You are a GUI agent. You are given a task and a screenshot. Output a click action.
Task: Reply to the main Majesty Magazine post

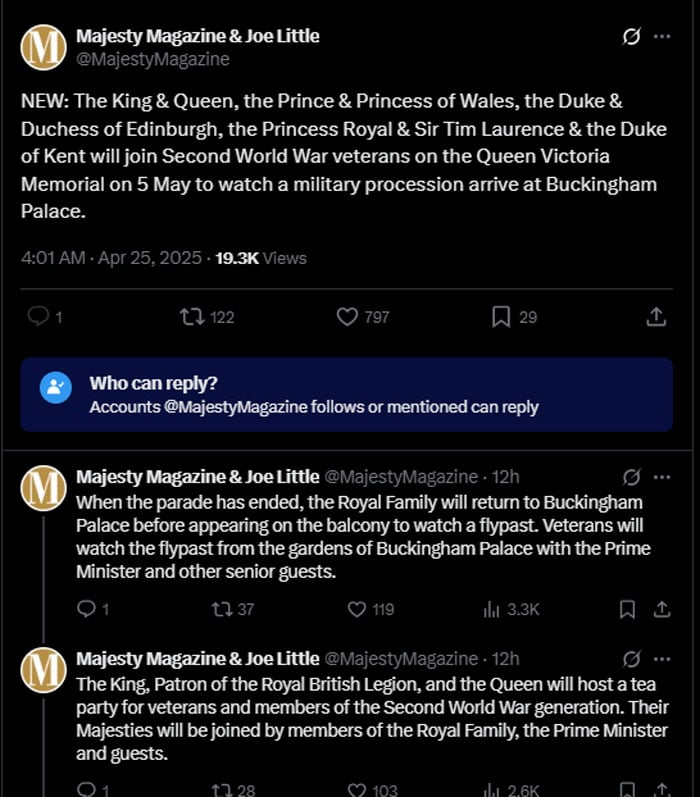point(39,317)
